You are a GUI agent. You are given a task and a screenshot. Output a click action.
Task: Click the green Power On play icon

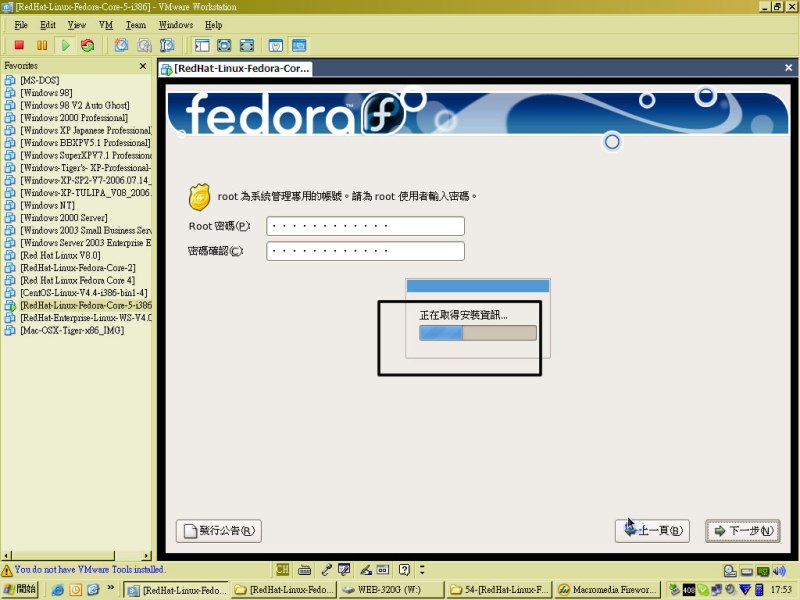tap(65, 45)
